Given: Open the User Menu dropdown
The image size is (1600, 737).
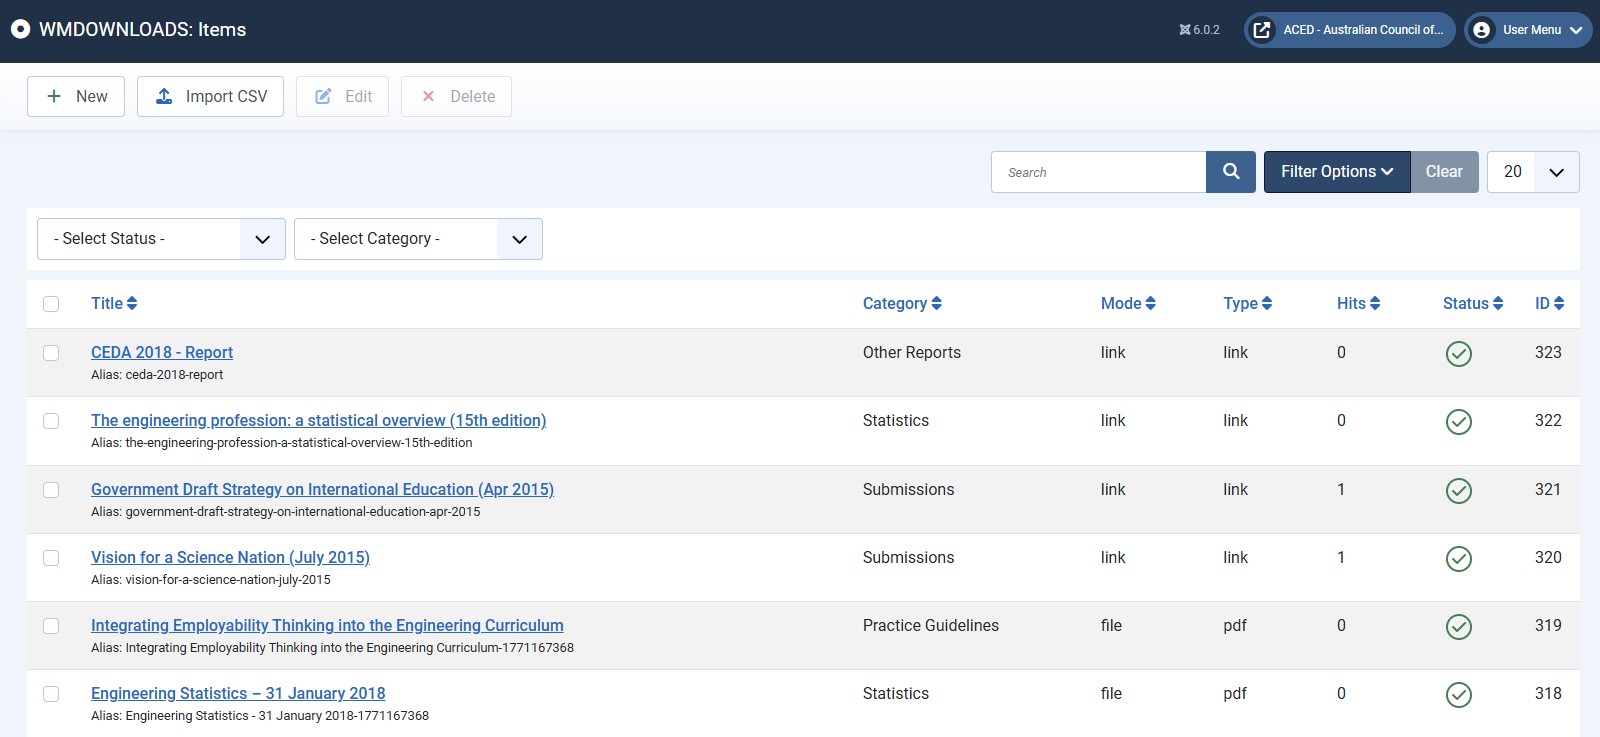Looking at the screenshot, I should point(1528,30).
